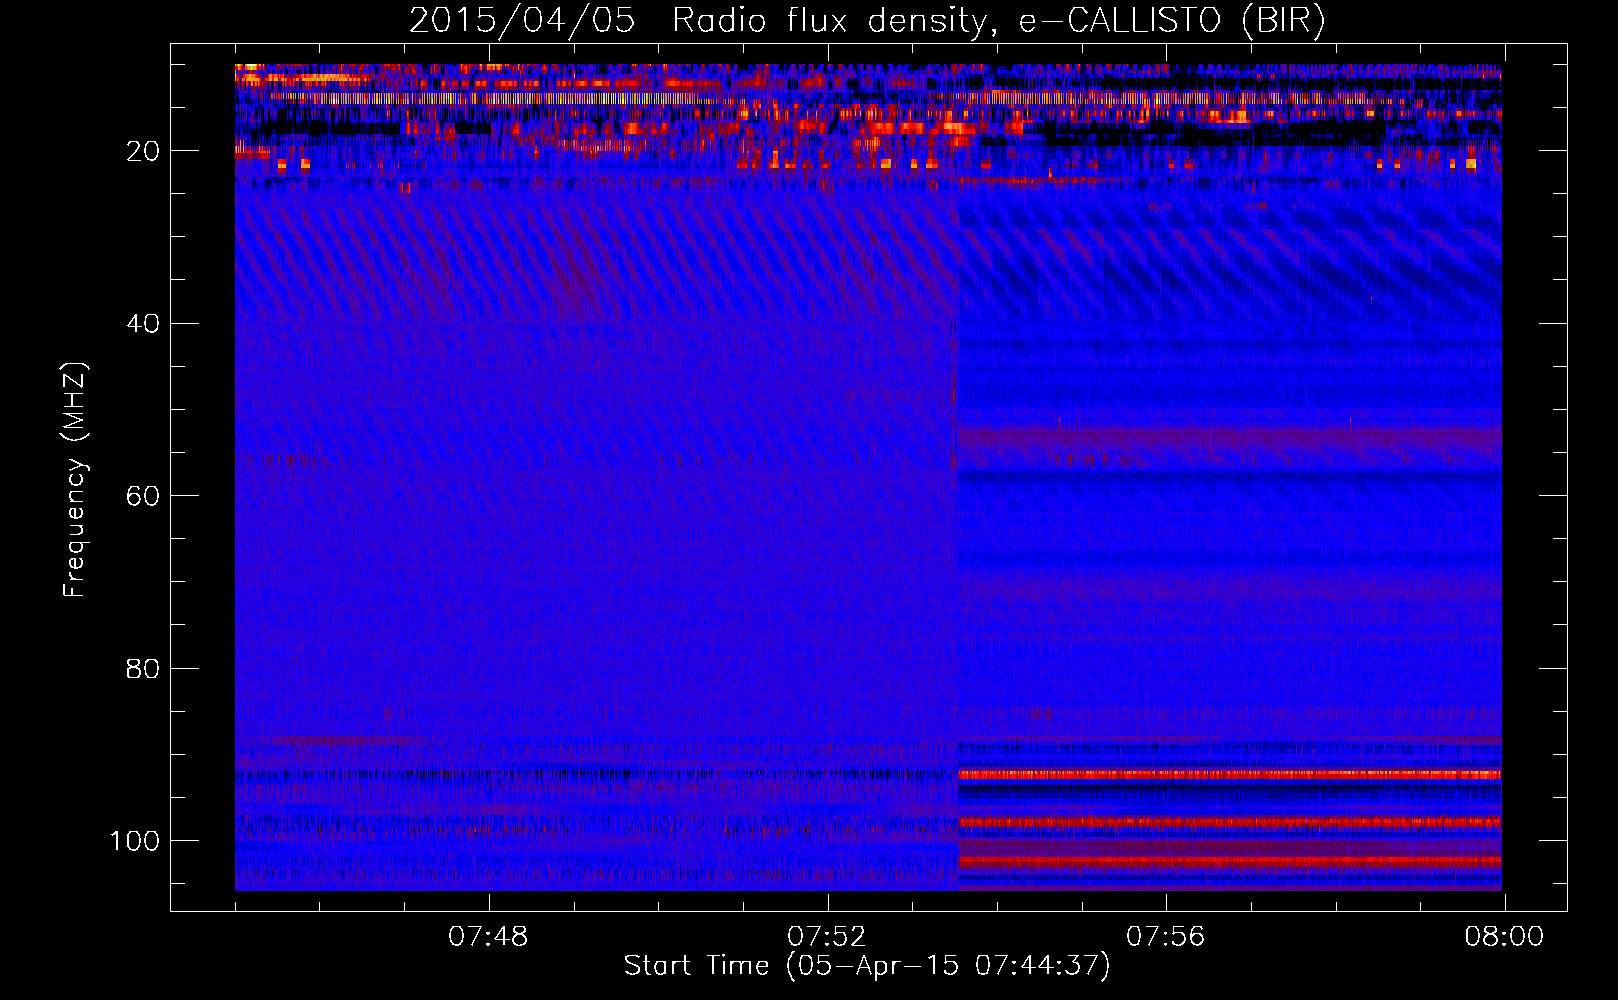The image size is (1618, 1000).
Task: Select the 100 MHz frequency tick label
Action: 135,841
